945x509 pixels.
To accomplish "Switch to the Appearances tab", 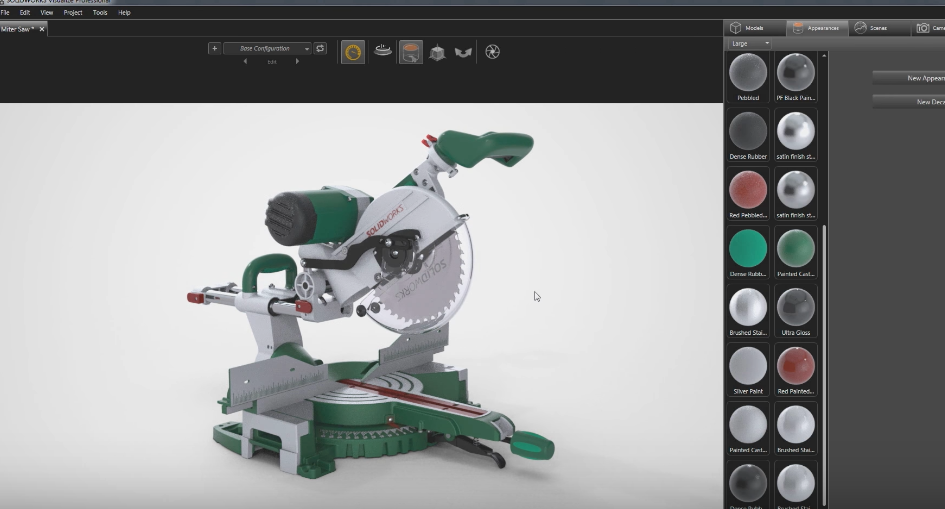I will click(x=817, y=28).
